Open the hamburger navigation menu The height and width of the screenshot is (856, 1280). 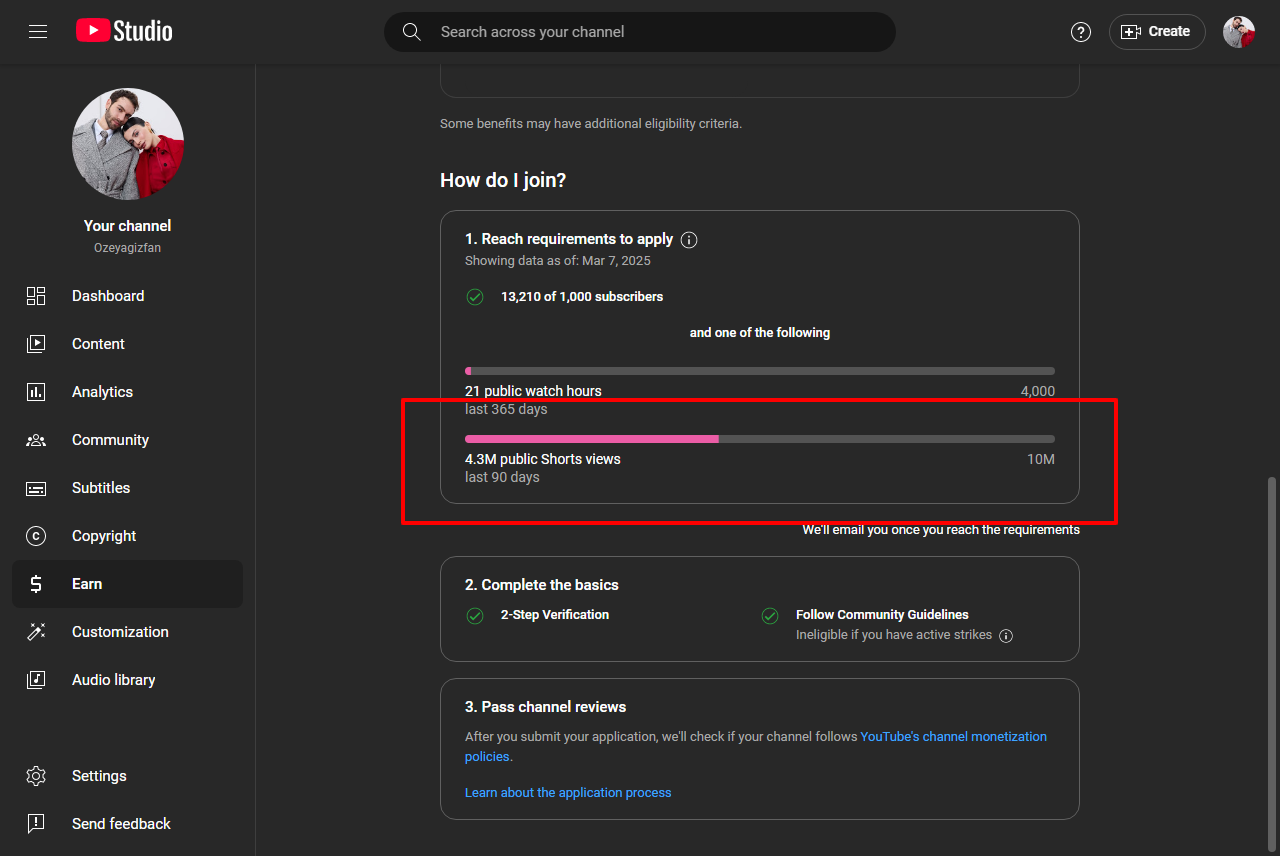click(x=38, y=32)
